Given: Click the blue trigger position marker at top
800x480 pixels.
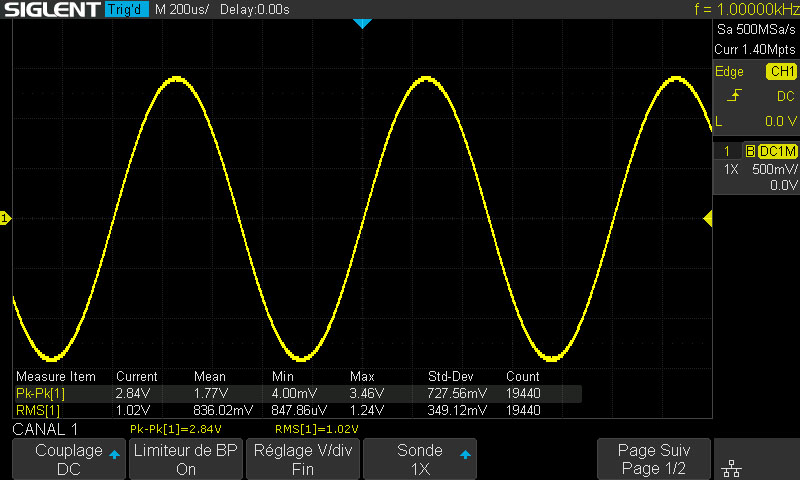Looking at the screenshot, I should pos(362,23).
